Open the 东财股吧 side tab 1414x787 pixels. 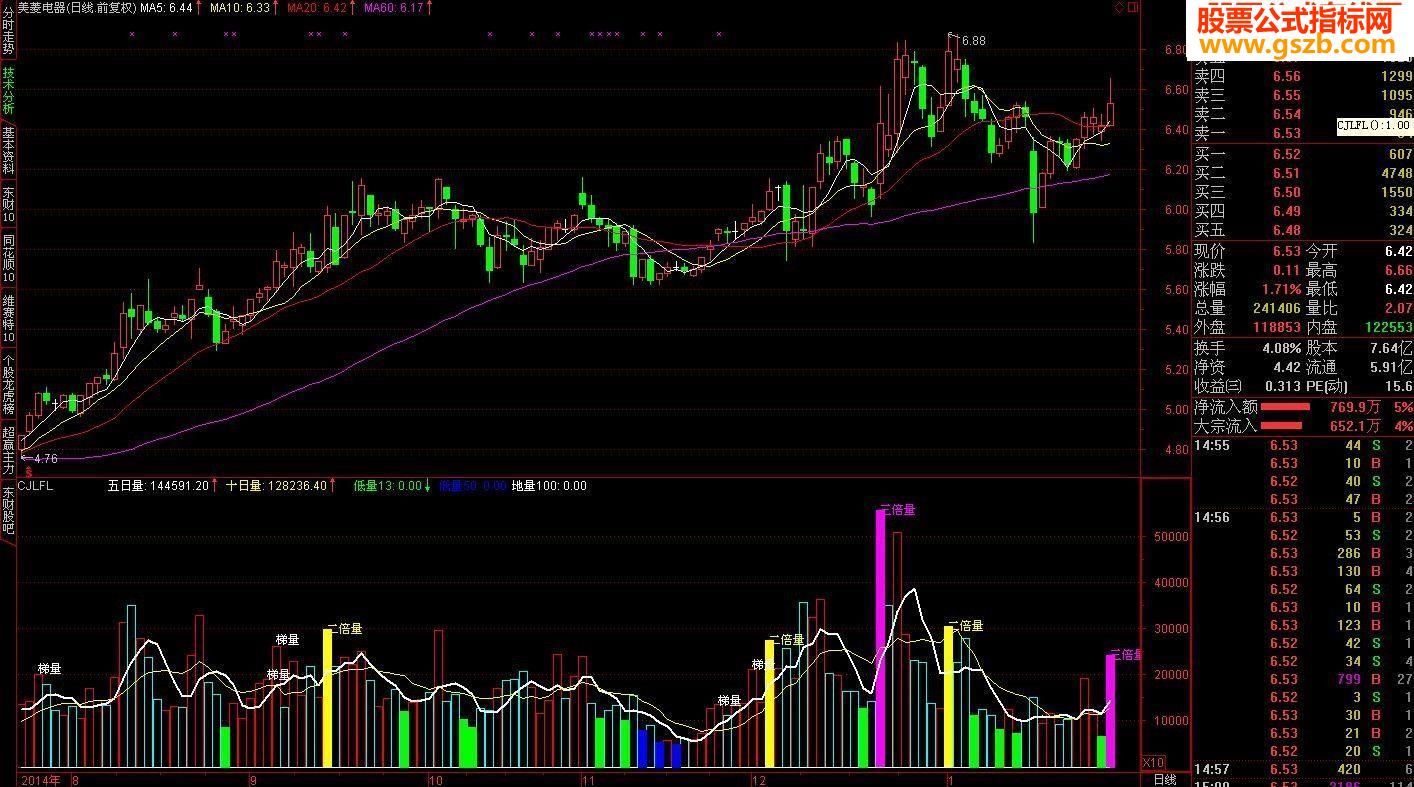click(x=8, y=510)
